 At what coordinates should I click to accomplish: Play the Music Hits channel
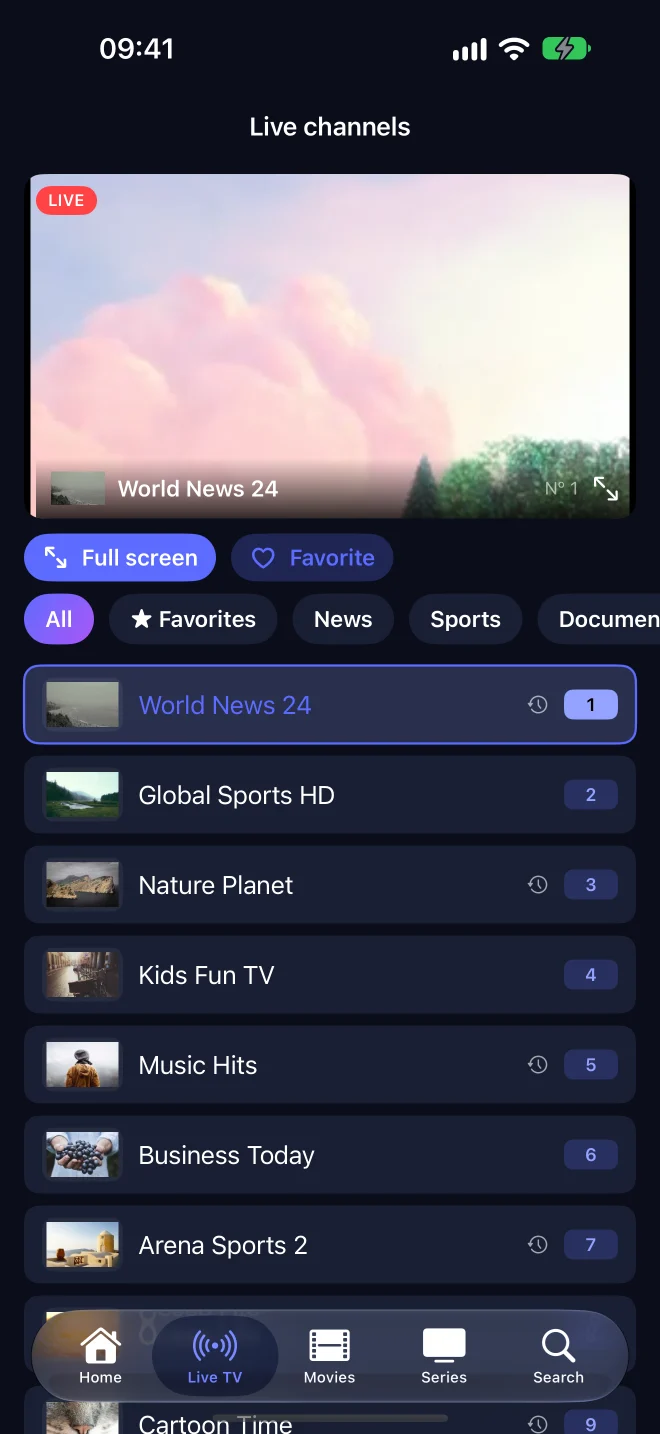click(330, 1065)
